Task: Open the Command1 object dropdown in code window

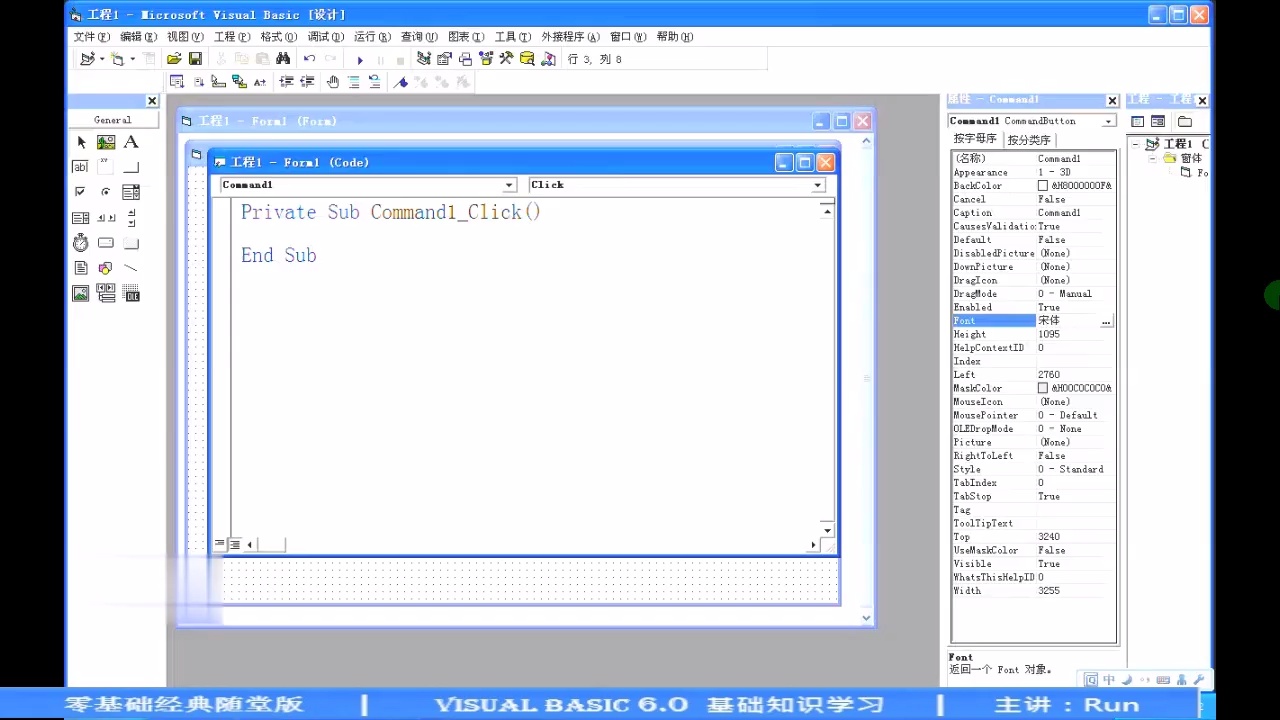Action: (x=508, y=185)
